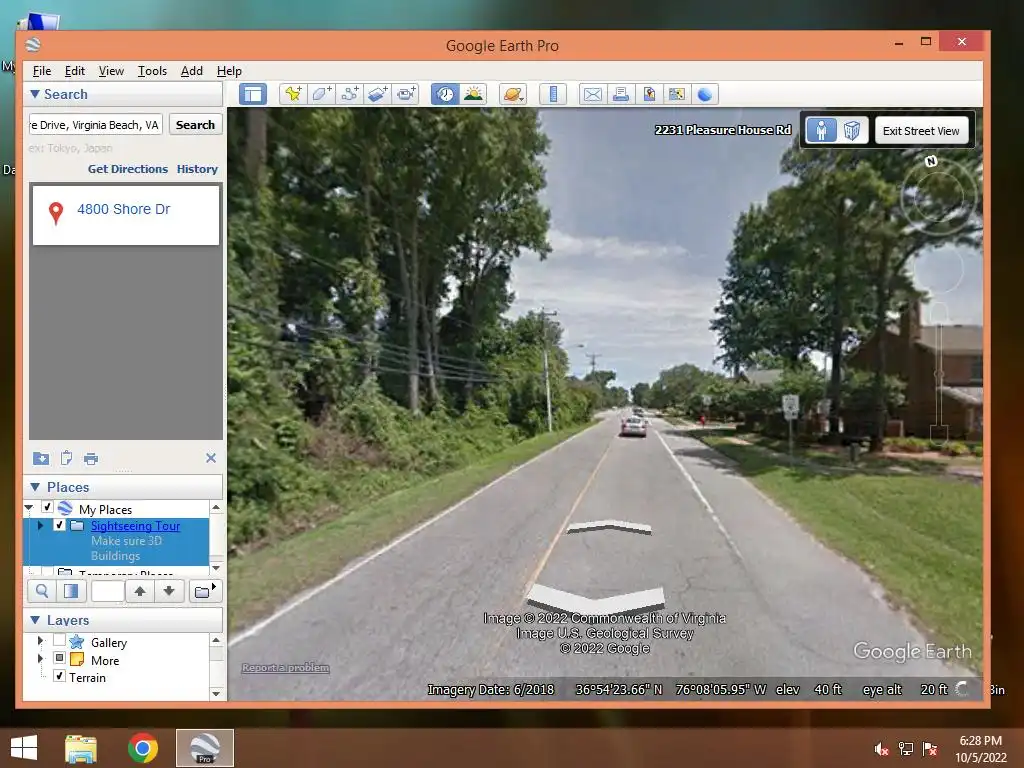Open the 4800 Shore Dr result
This screenshot has width=1024, height=768.
point(123,209)
